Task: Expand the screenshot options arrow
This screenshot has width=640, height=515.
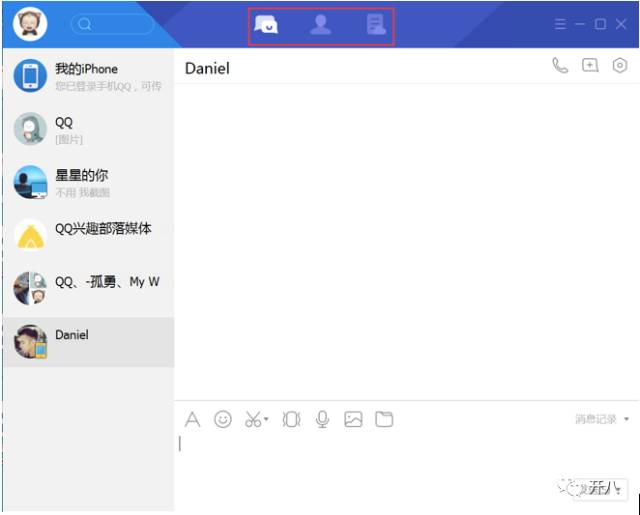Action: click(267, 421)
